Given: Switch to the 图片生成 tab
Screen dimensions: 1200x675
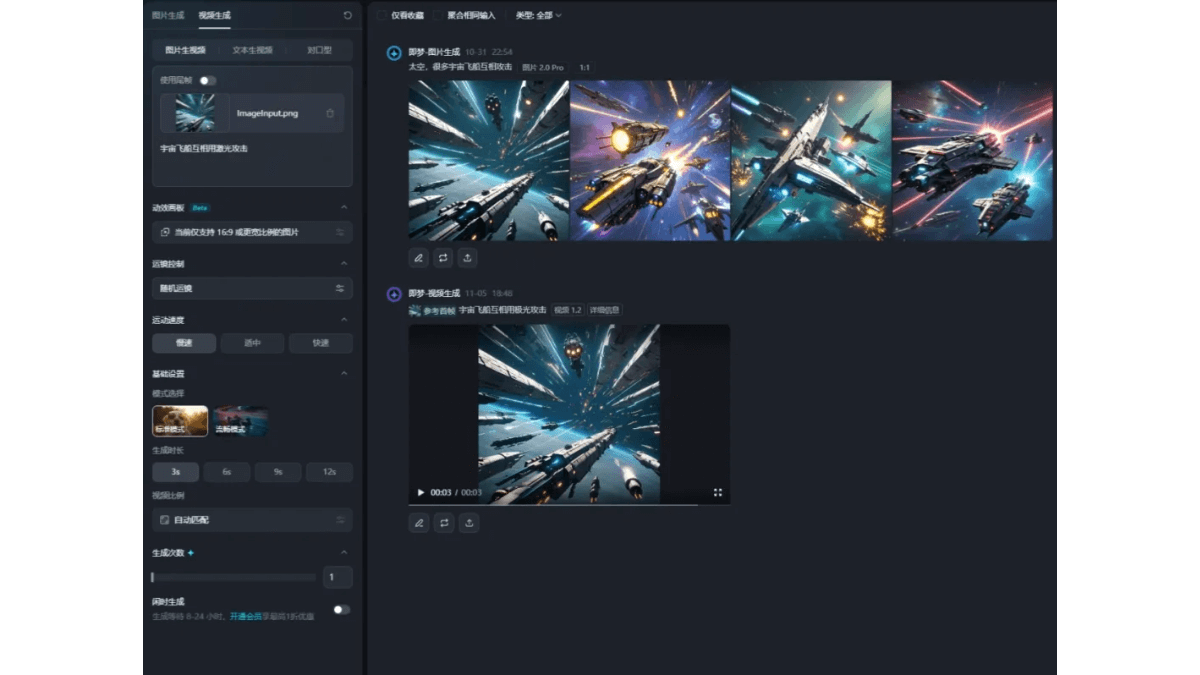Looking at the screenshot, I should 167,15.
